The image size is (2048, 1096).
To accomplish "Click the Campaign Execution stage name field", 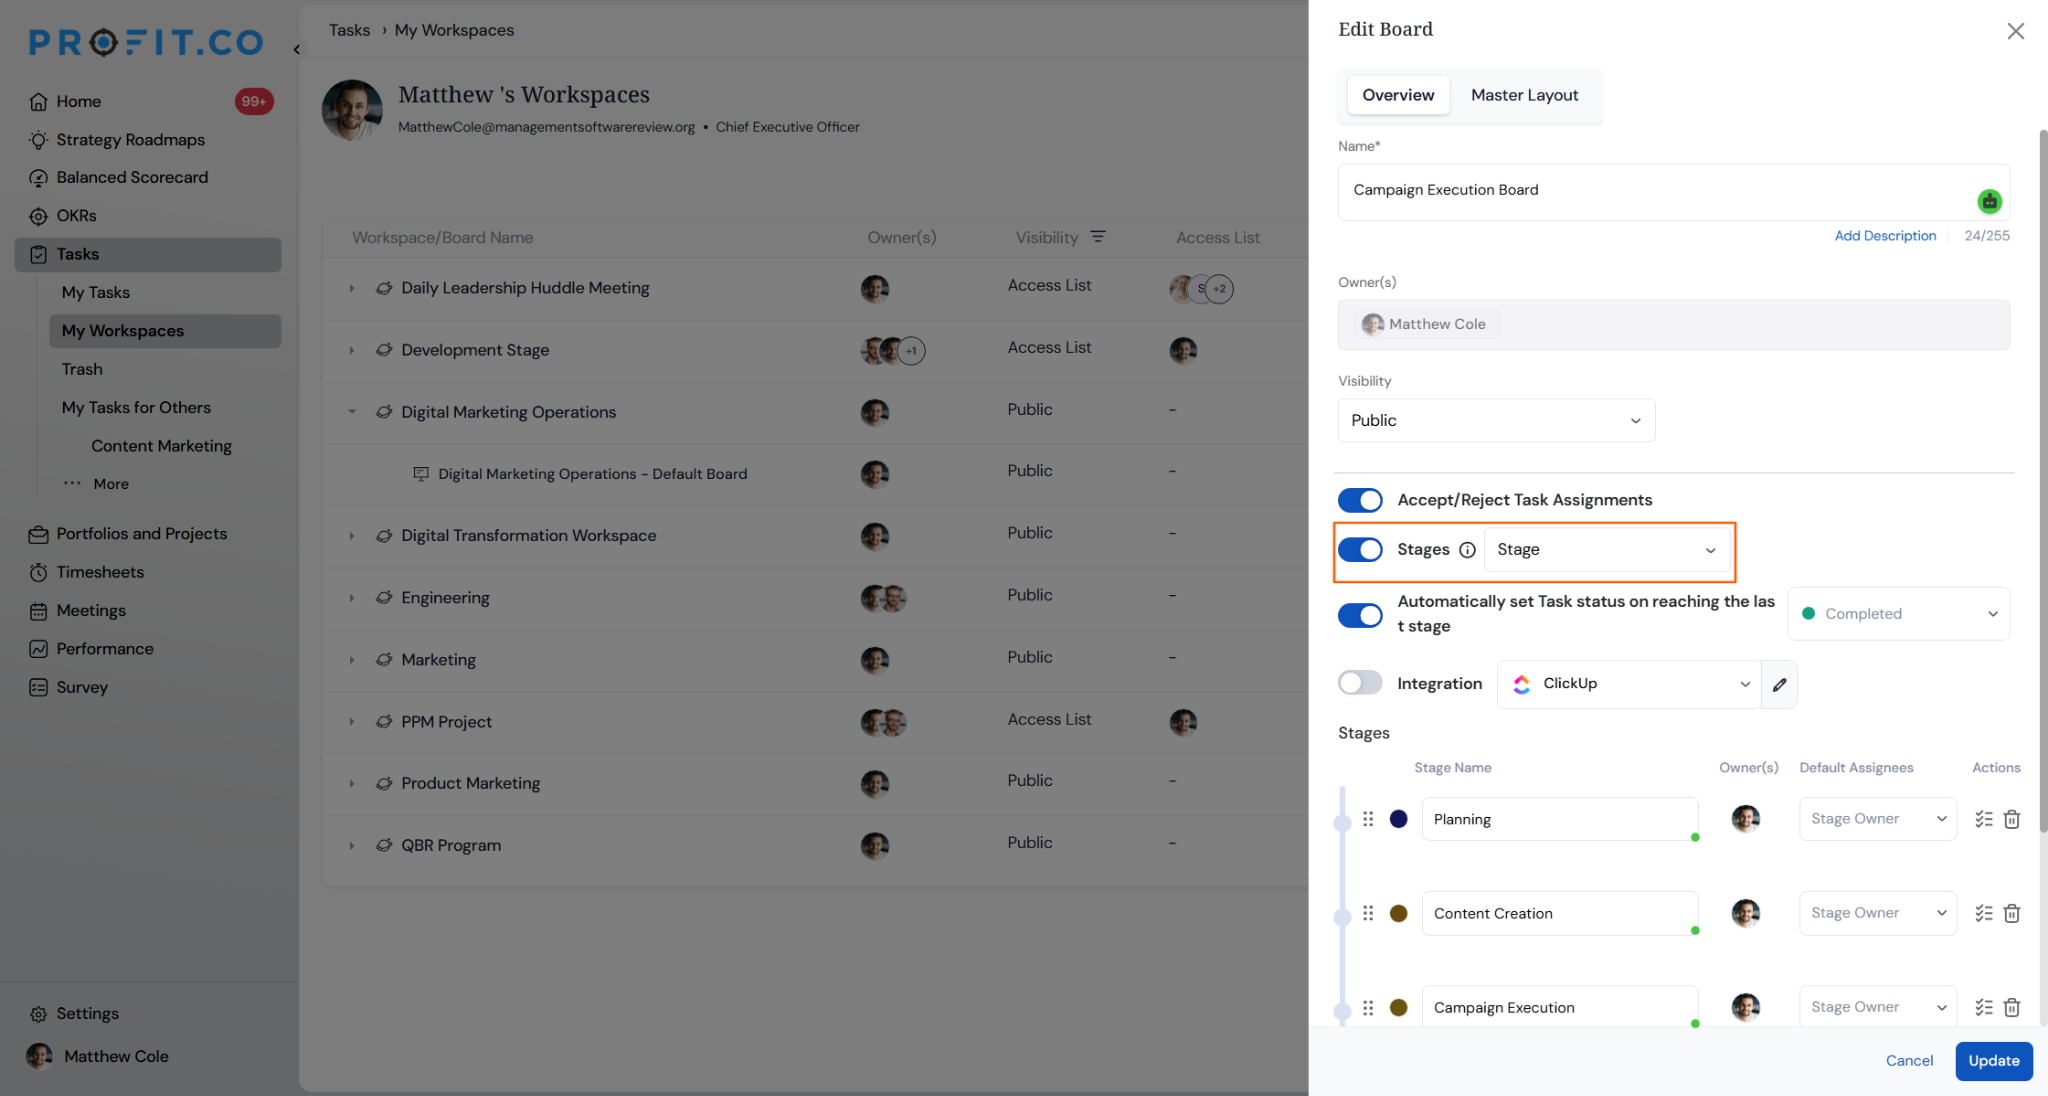I will point(1559,1007).
